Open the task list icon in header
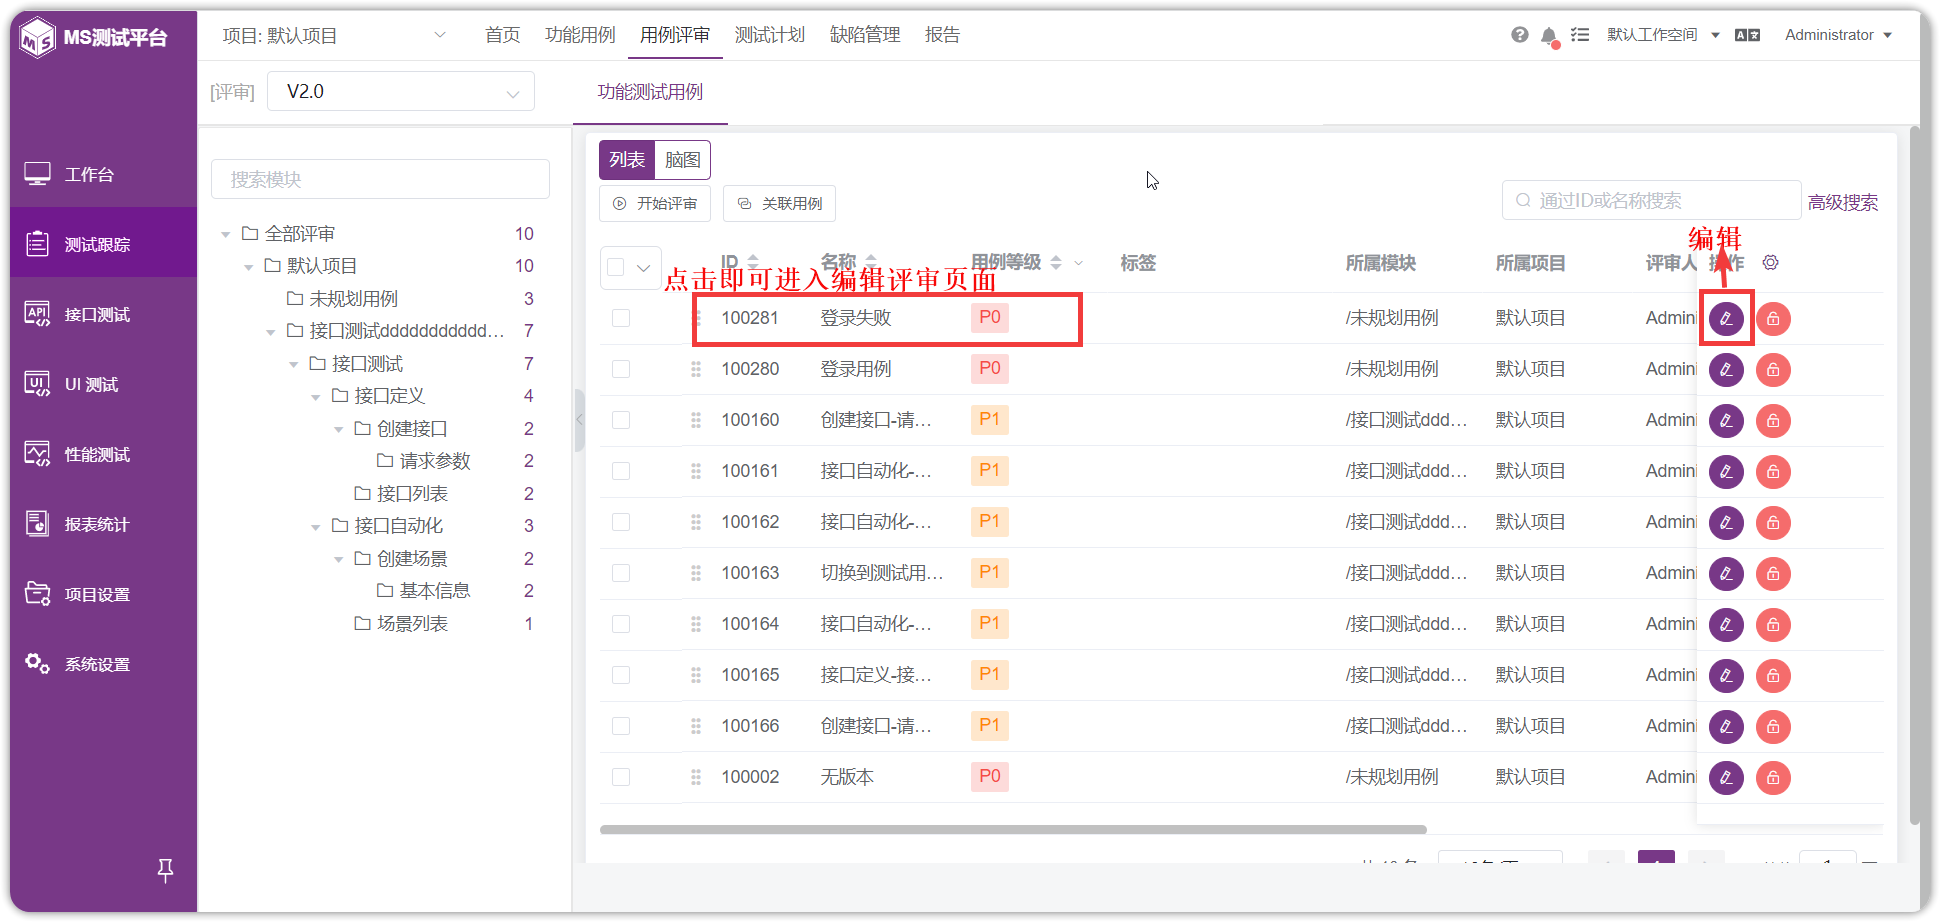Screen dimensions: 1940x922 click(x=1580, y=35)
